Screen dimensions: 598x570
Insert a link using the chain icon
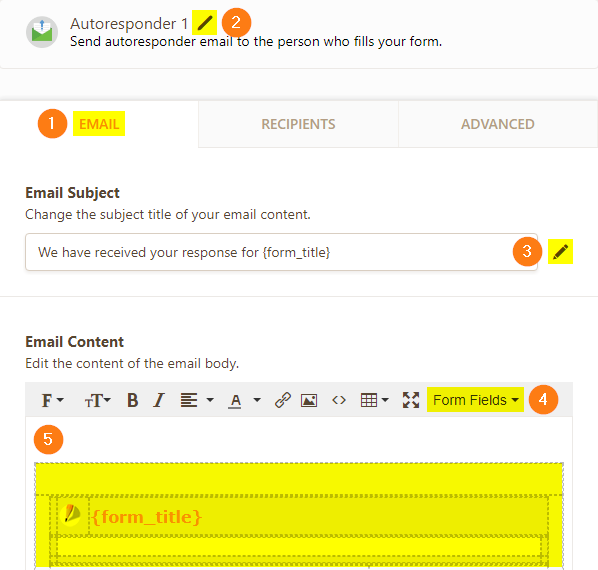pos(283,400)
